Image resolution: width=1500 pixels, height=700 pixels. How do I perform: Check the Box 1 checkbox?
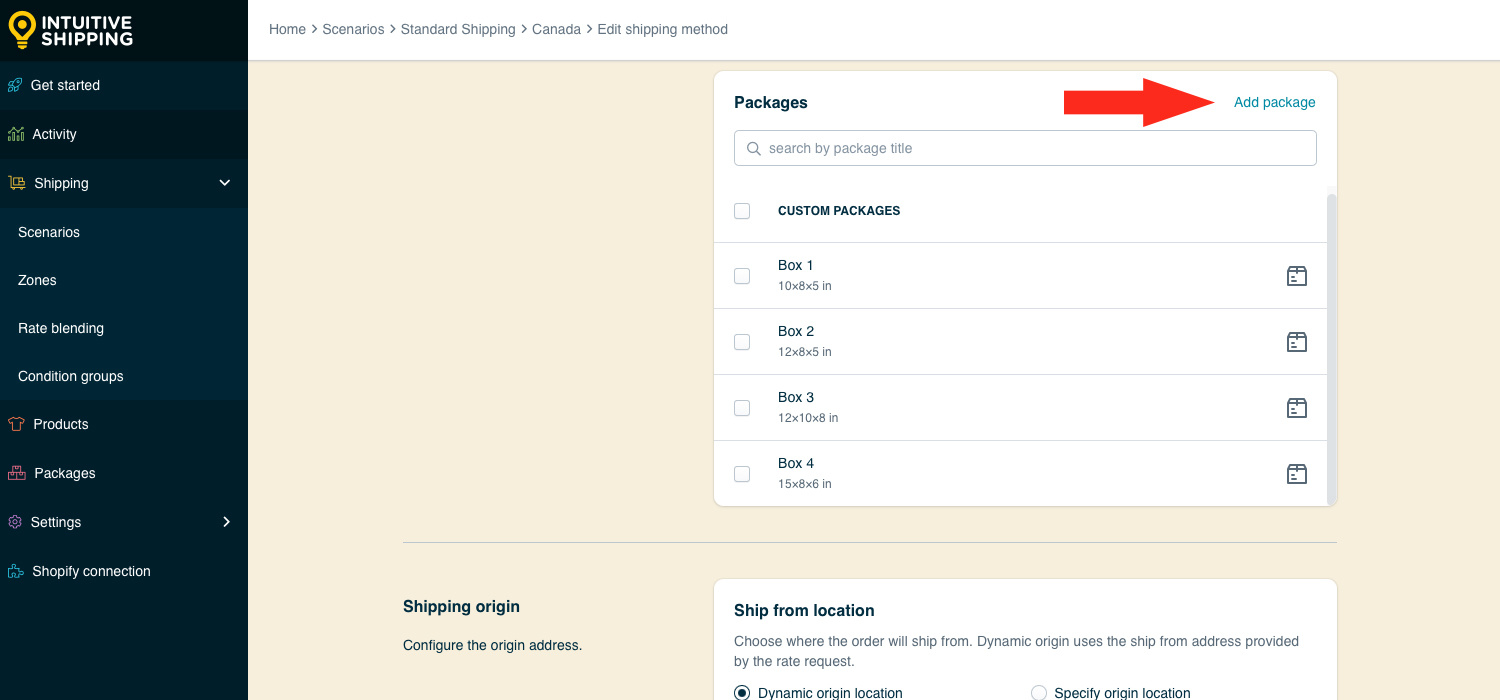tap(742, 276)
